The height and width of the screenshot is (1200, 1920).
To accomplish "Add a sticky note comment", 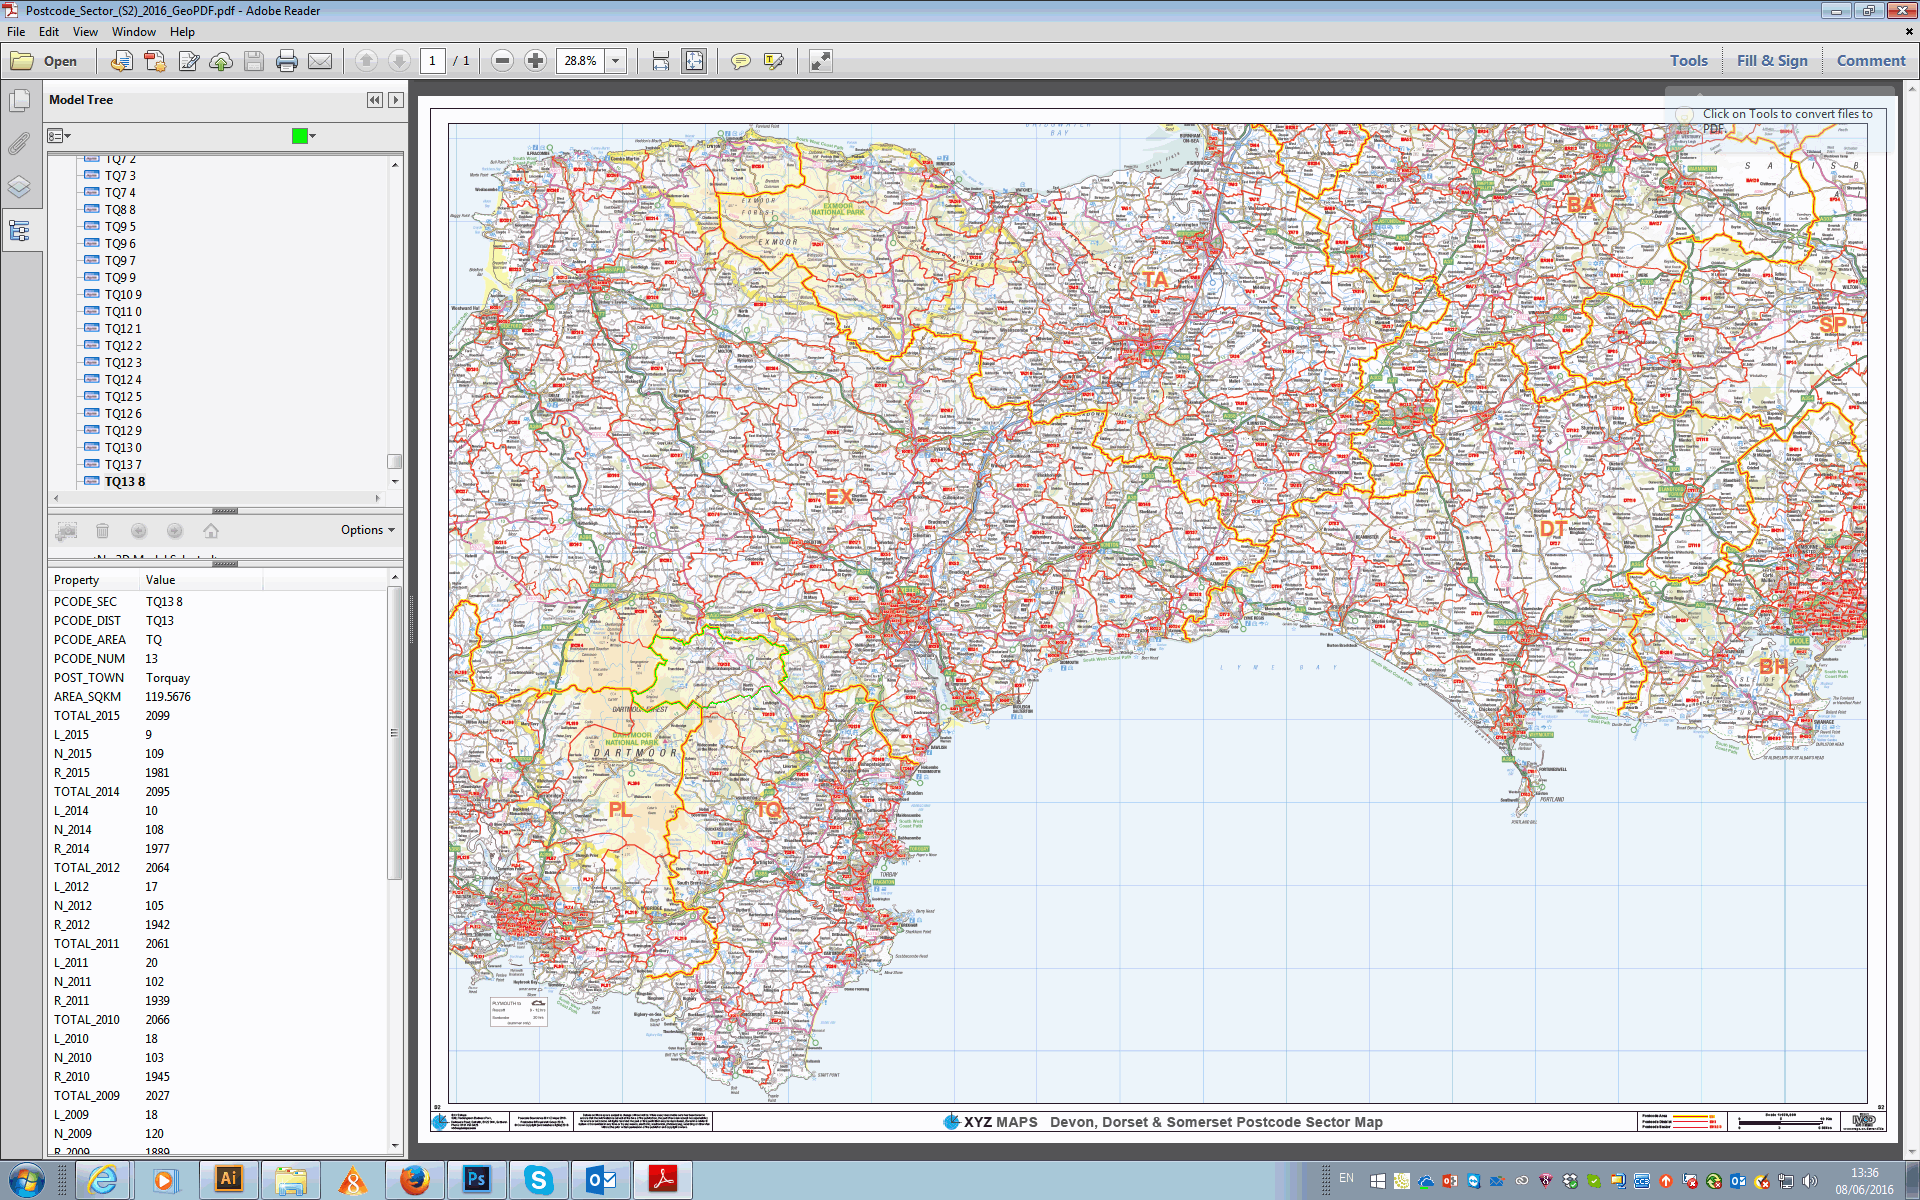I will coord(740,61).
